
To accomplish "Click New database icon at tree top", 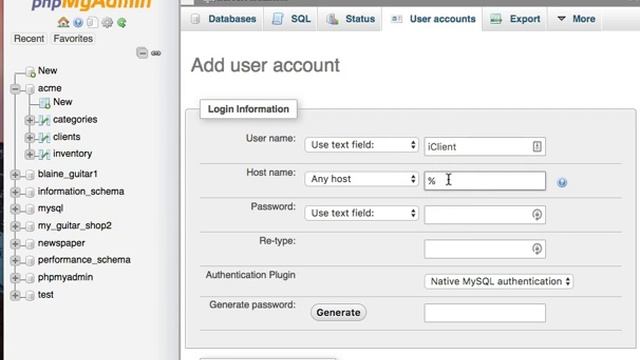I will tap(31, 72).
